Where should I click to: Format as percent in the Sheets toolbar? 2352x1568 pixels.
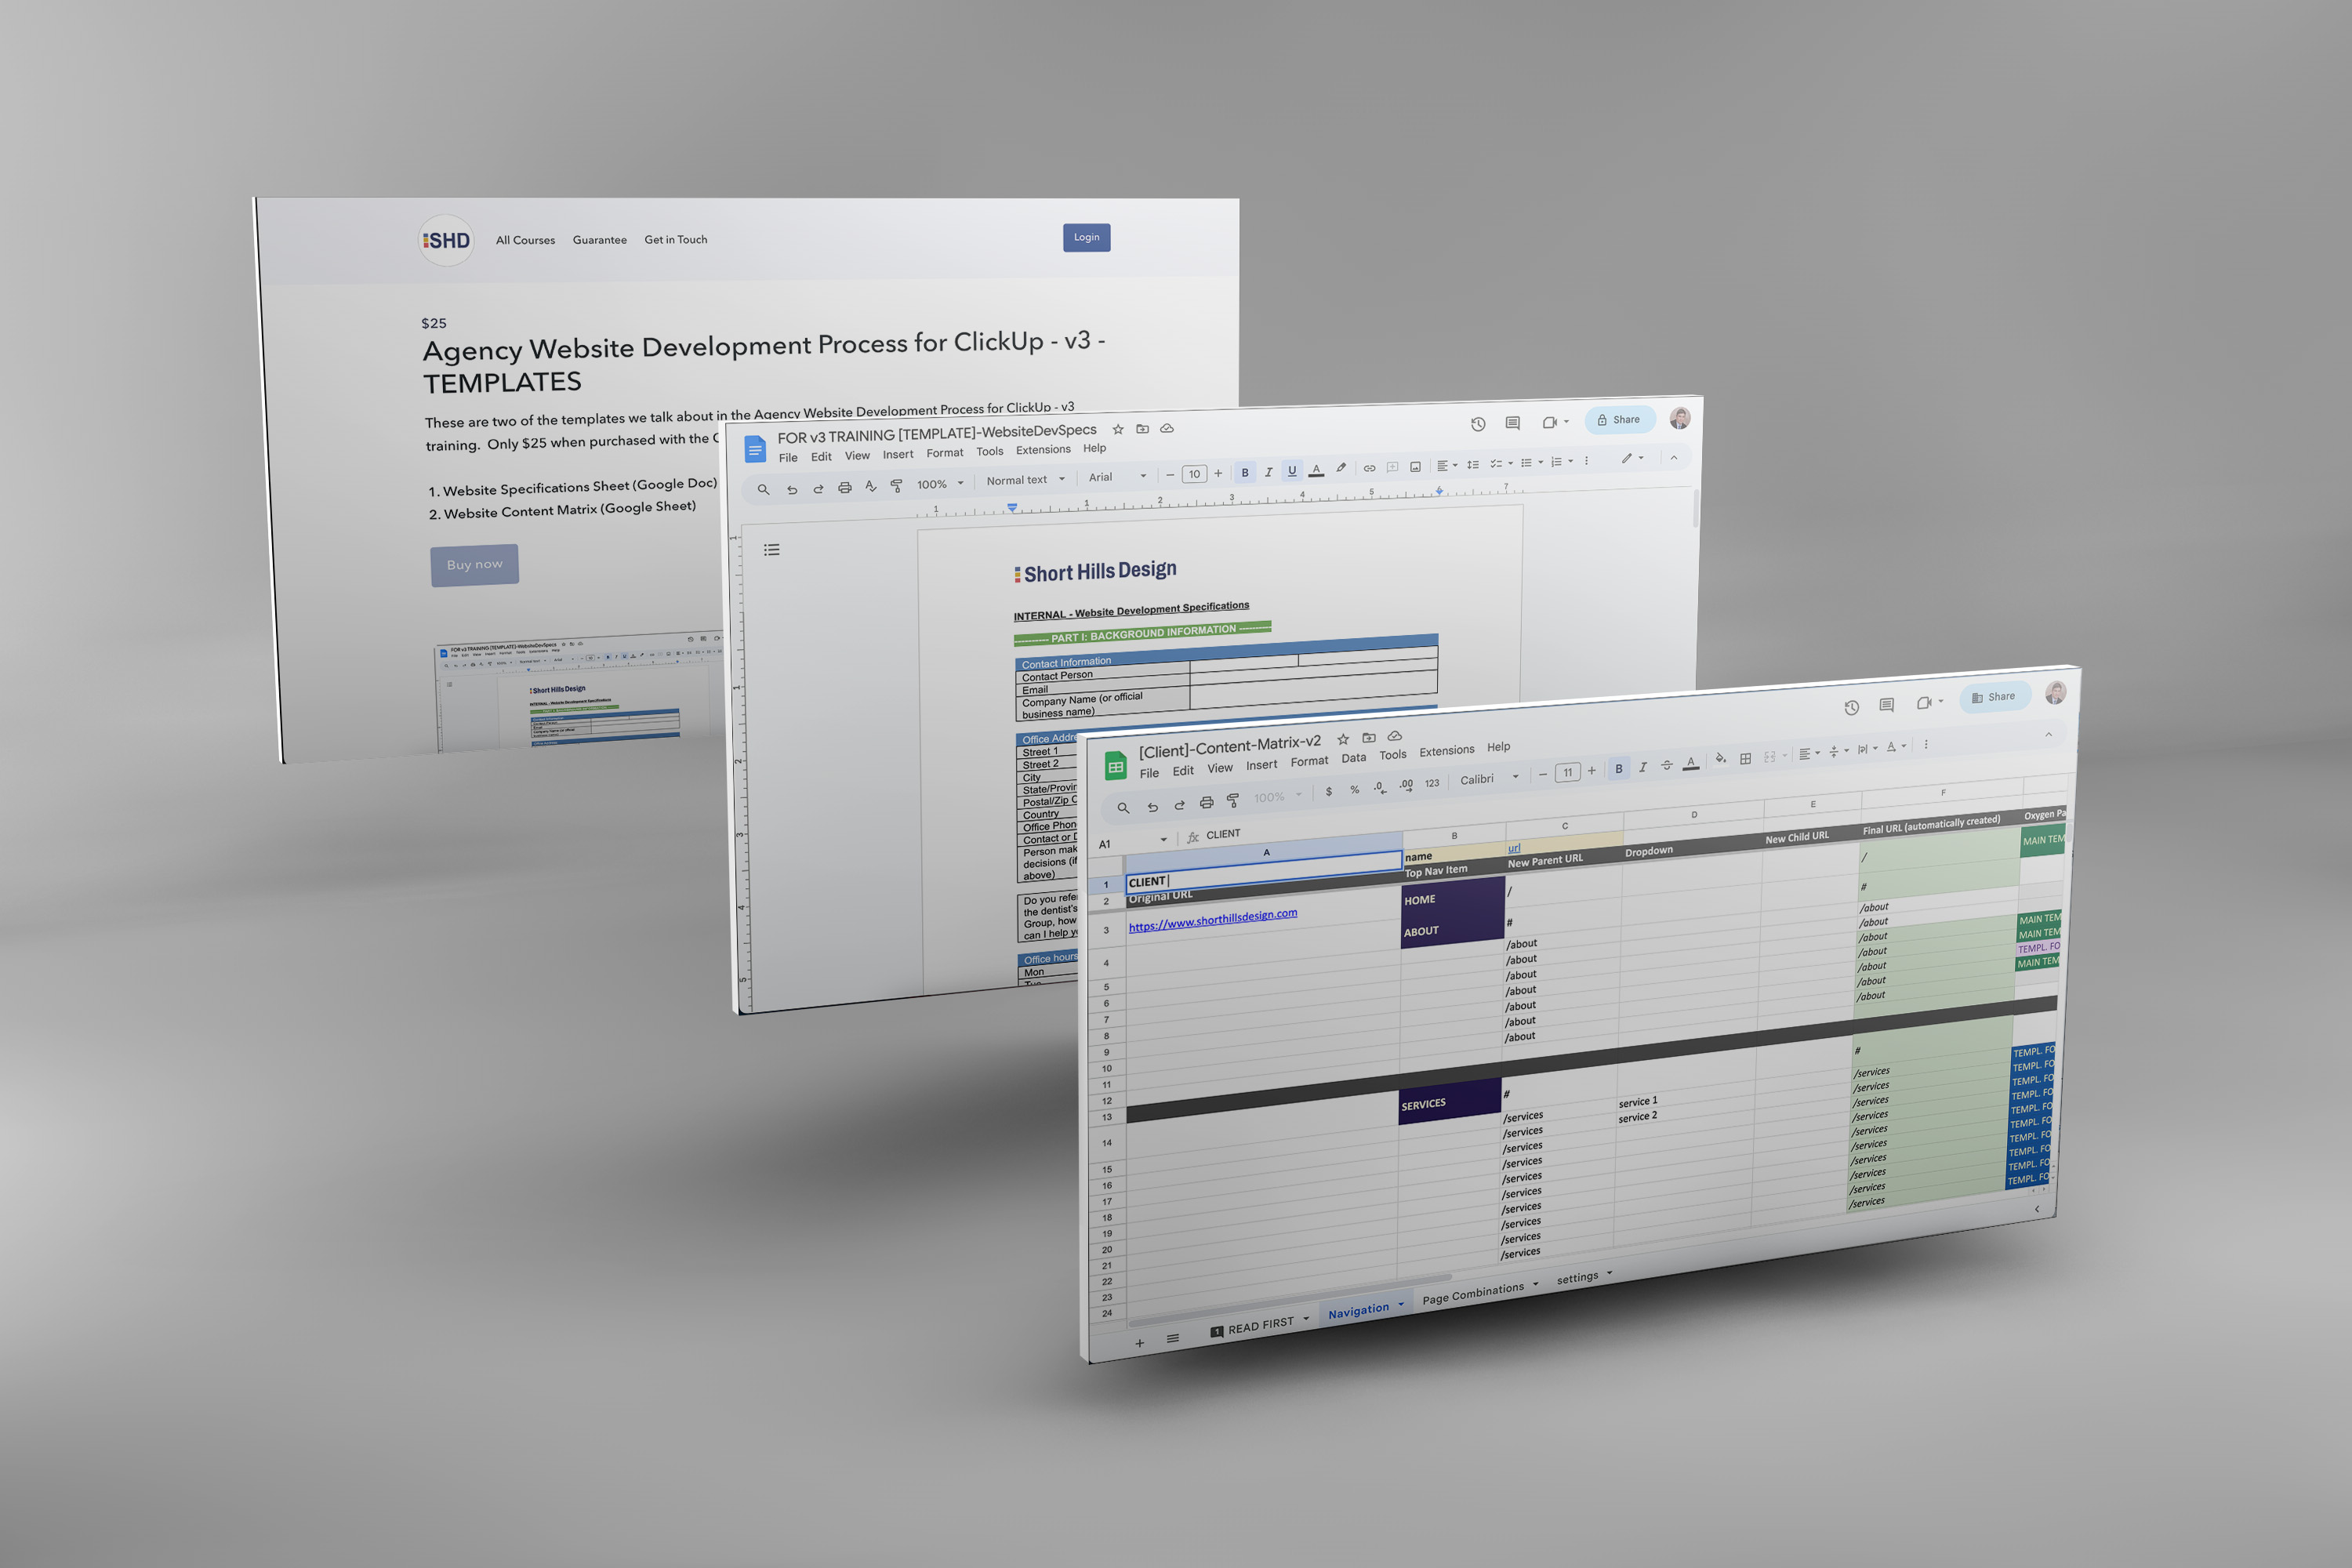[1354, 790]
